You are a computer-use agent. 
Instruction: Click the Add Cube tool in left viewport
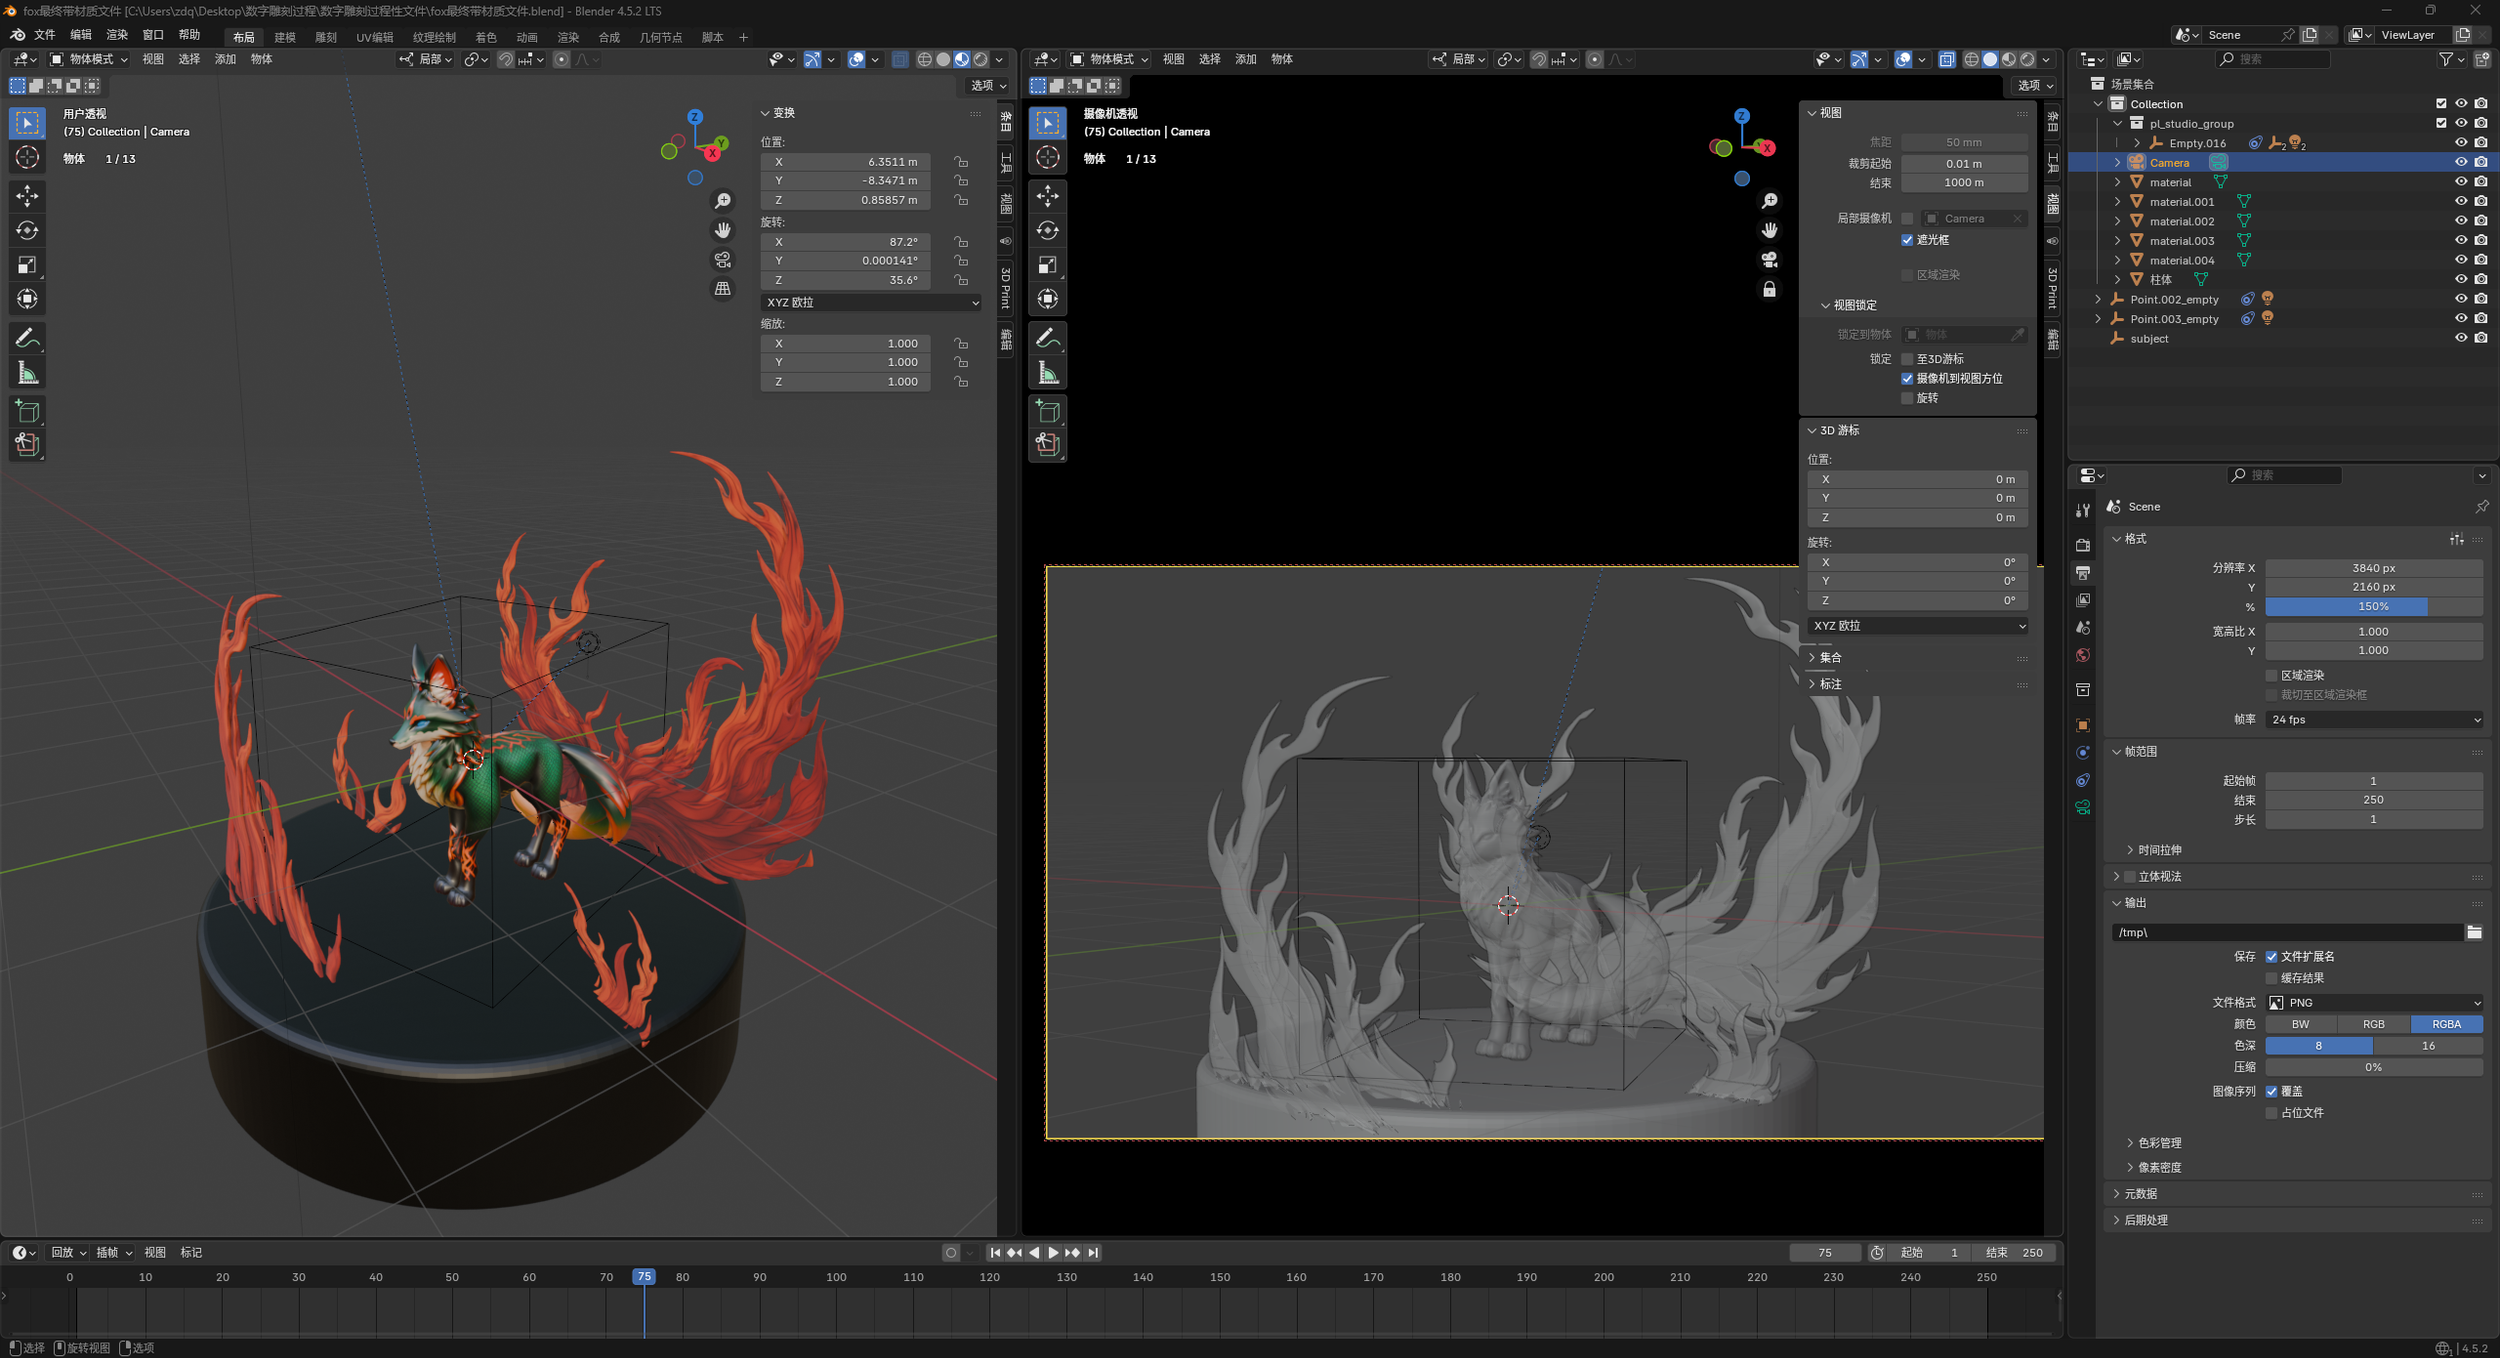tap(27, 411)
